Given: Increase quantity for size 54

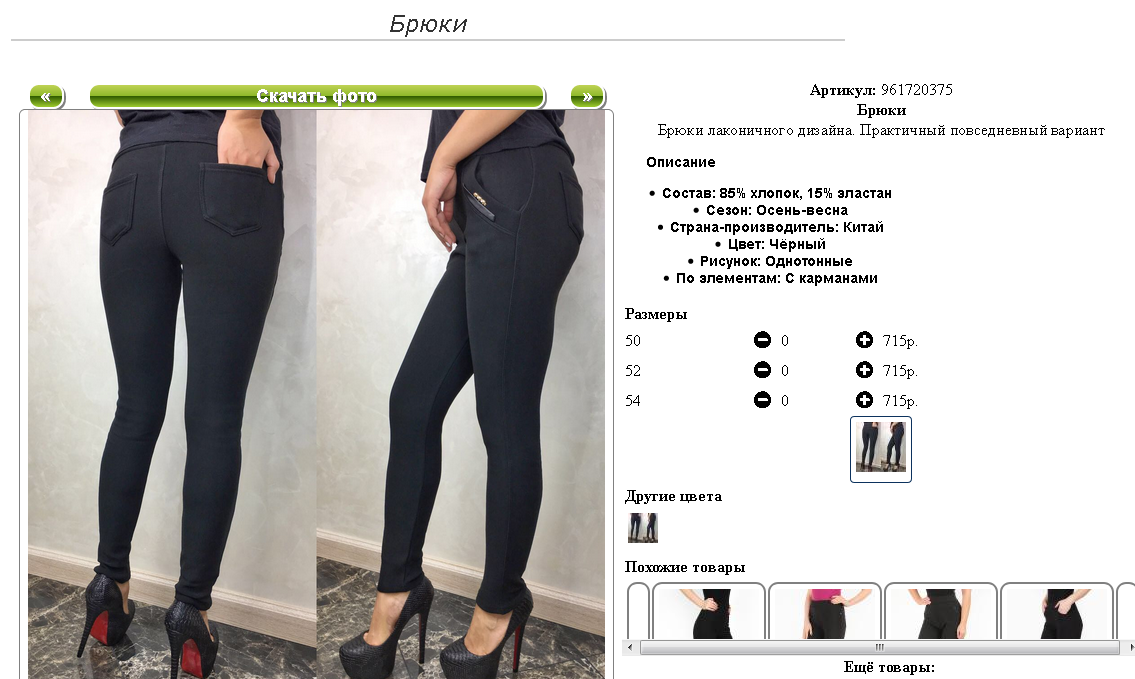Looking at the screenshot, I should tap(864, 400).
